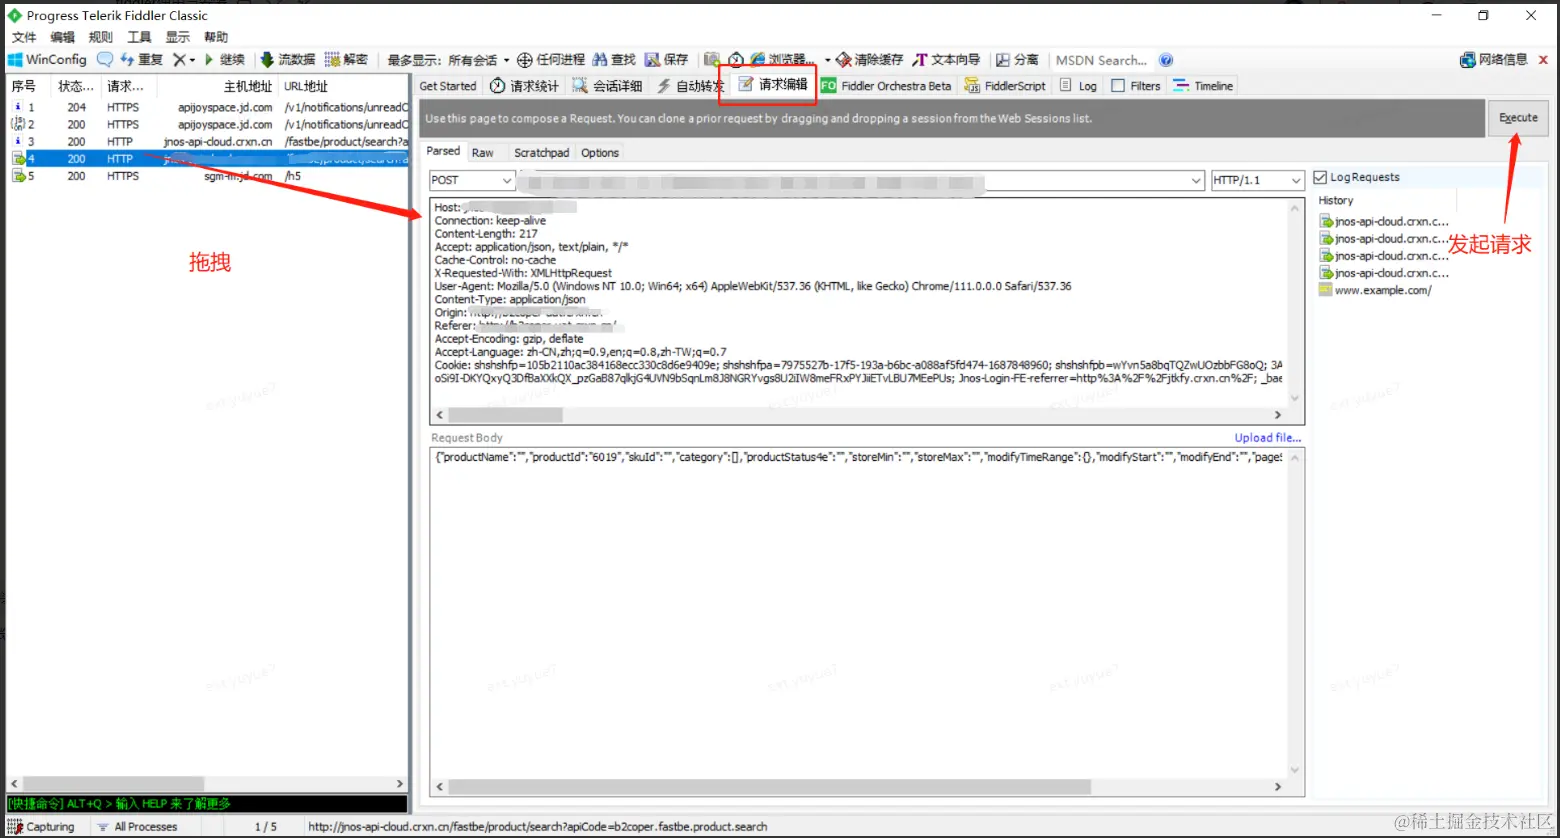
Task: Select session 5 with /h5 URL
Action: click(207, 175)
